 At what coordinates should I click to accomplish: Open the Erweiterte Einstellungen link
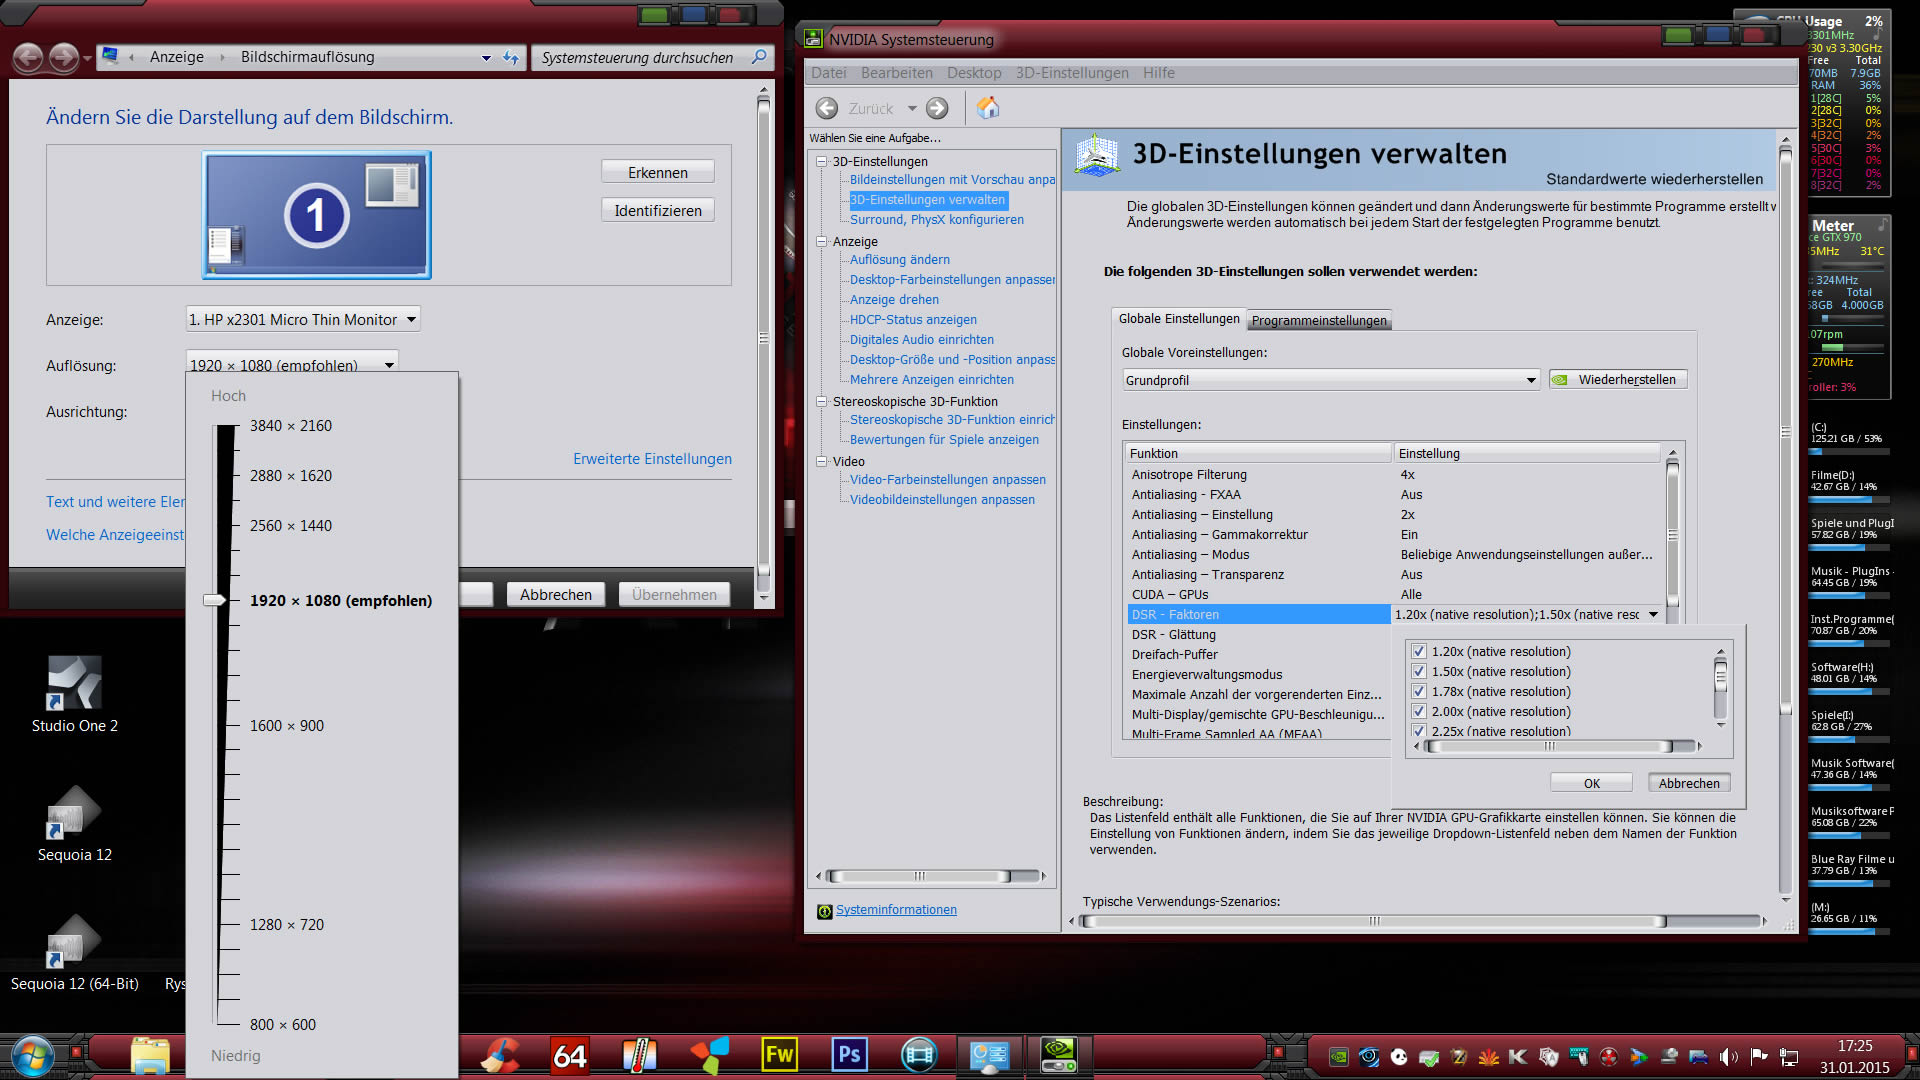tap(652, 458)
